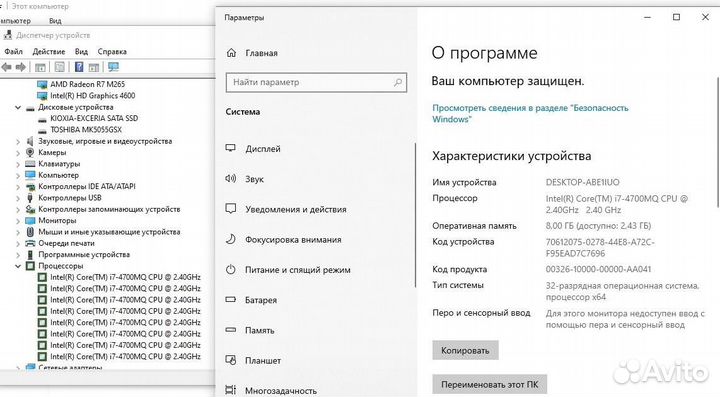The height and width of the screenshot is (397, 720).
Task: Expand Контроллеры IDE ATA/ATAPI node
Action: (x=18, y=187)
